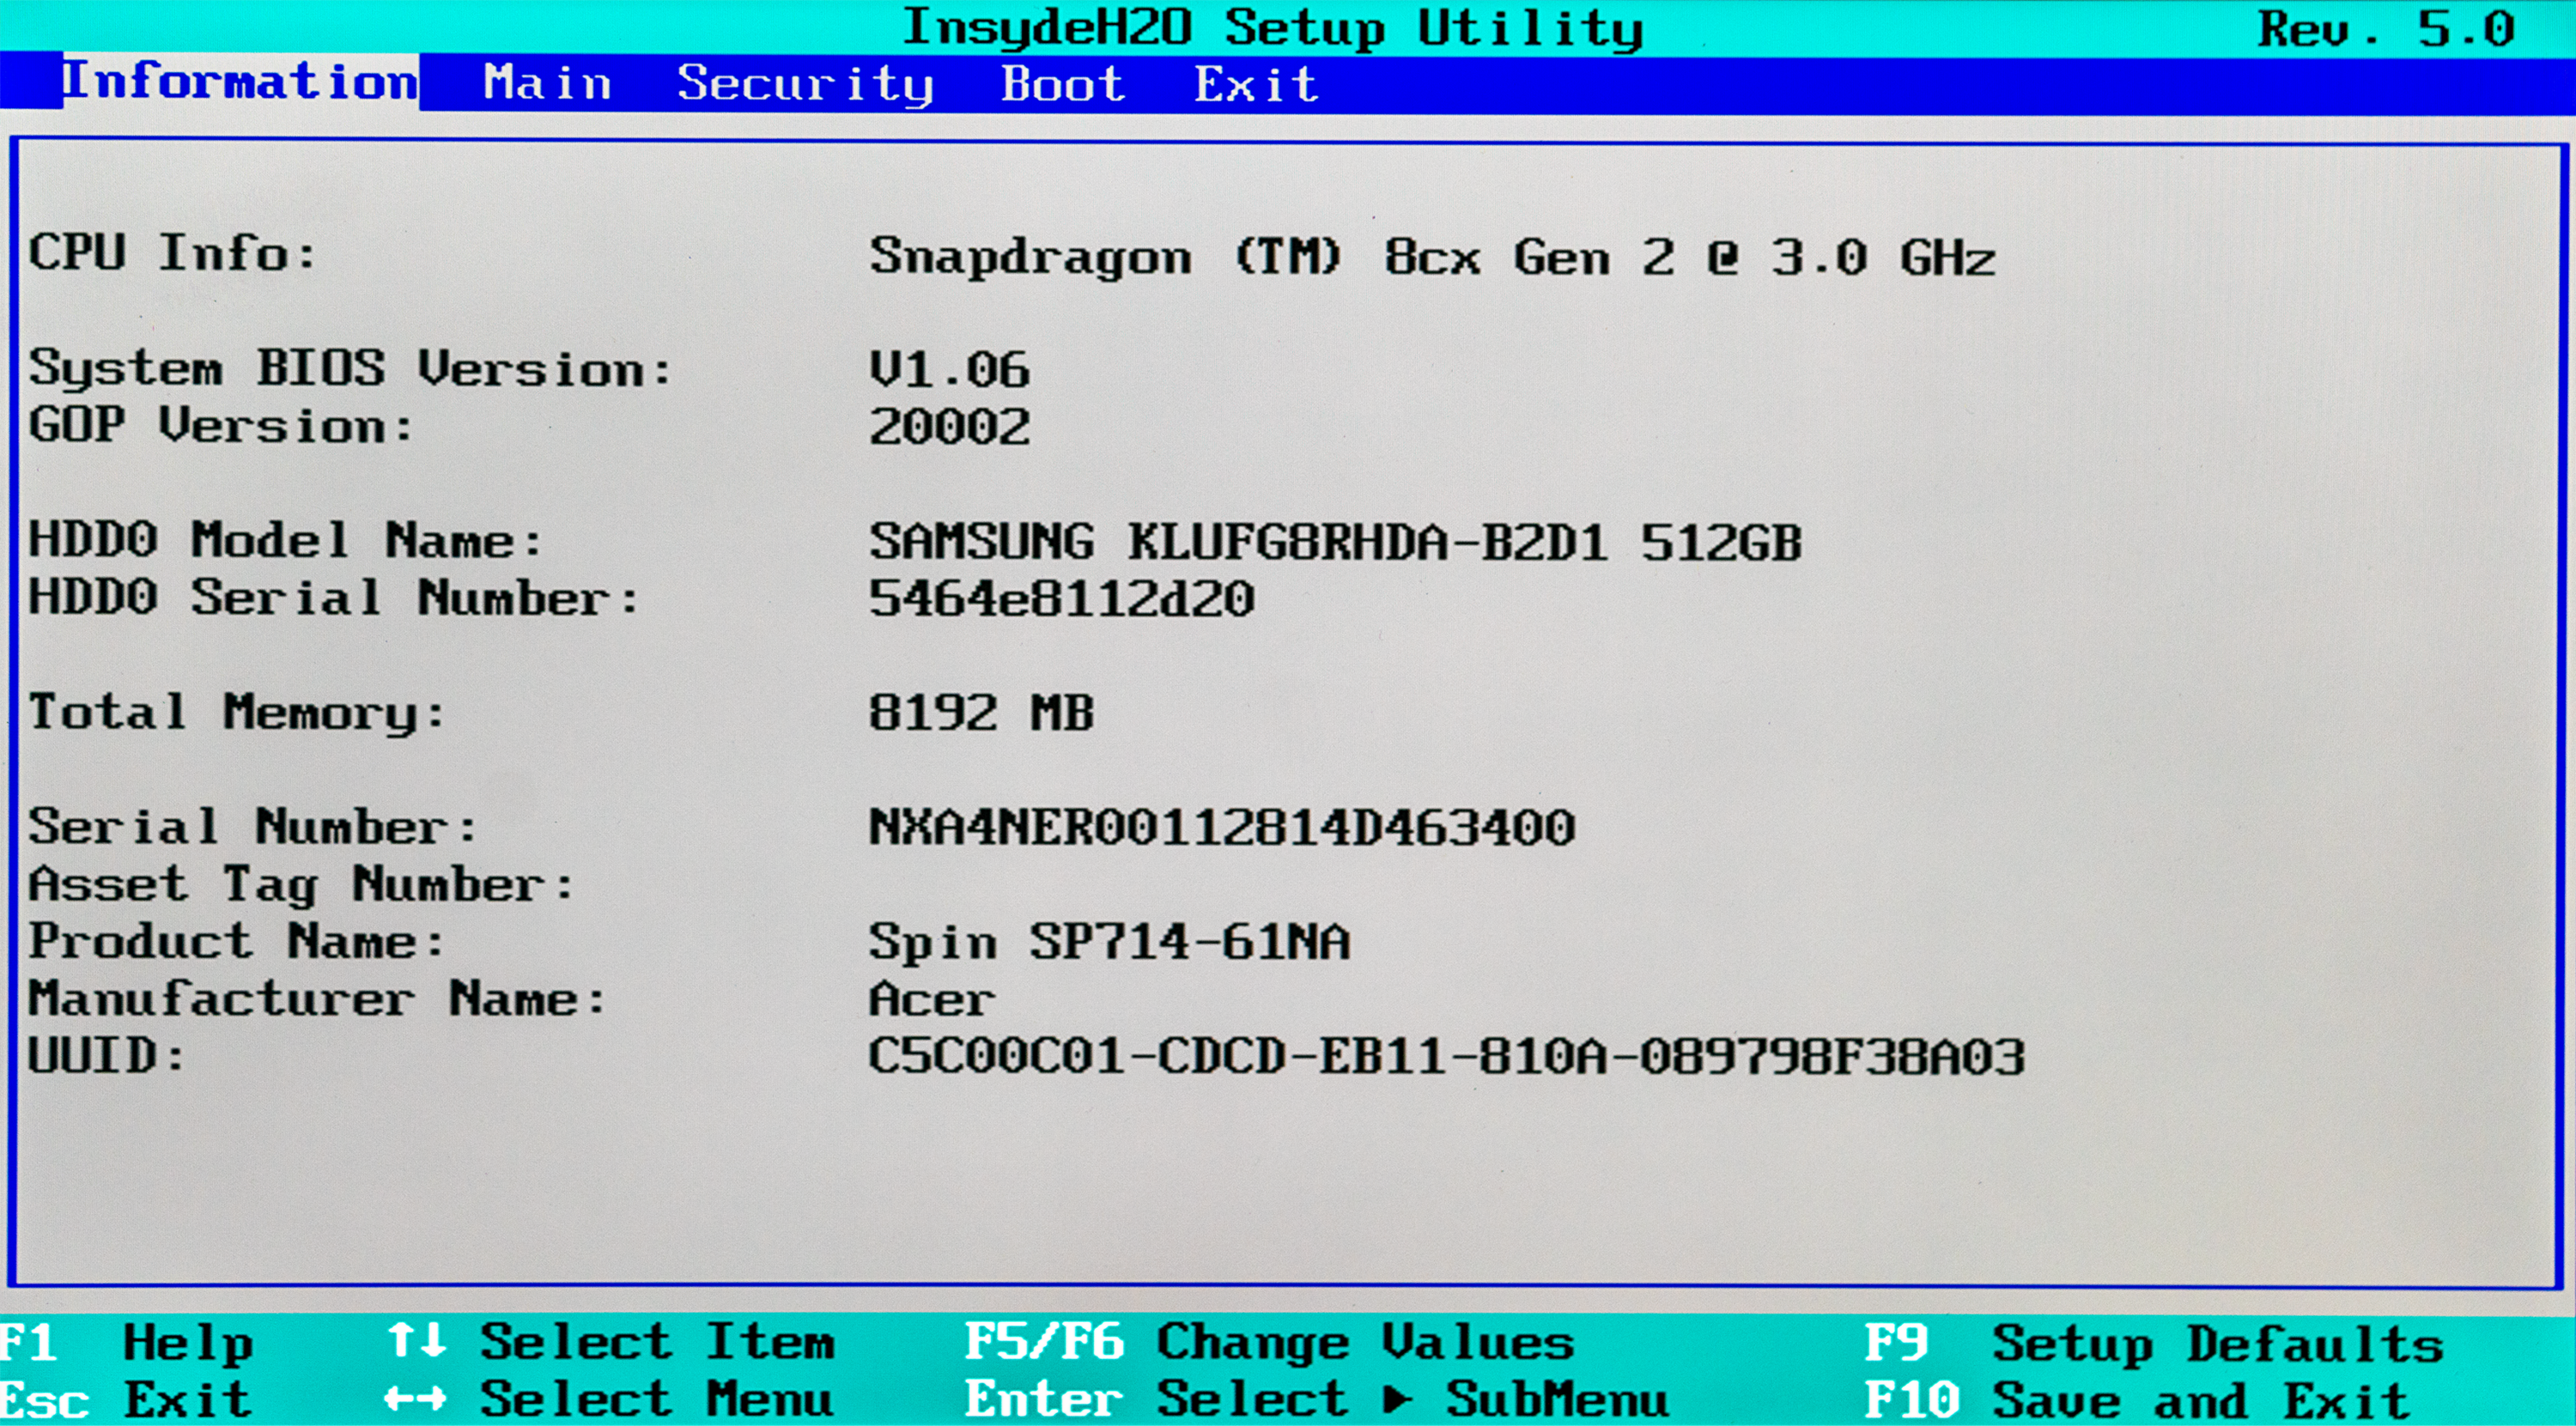Open the Boot menu tab
Viewport: 2576px width, 1426px height.
point(1063,84)
